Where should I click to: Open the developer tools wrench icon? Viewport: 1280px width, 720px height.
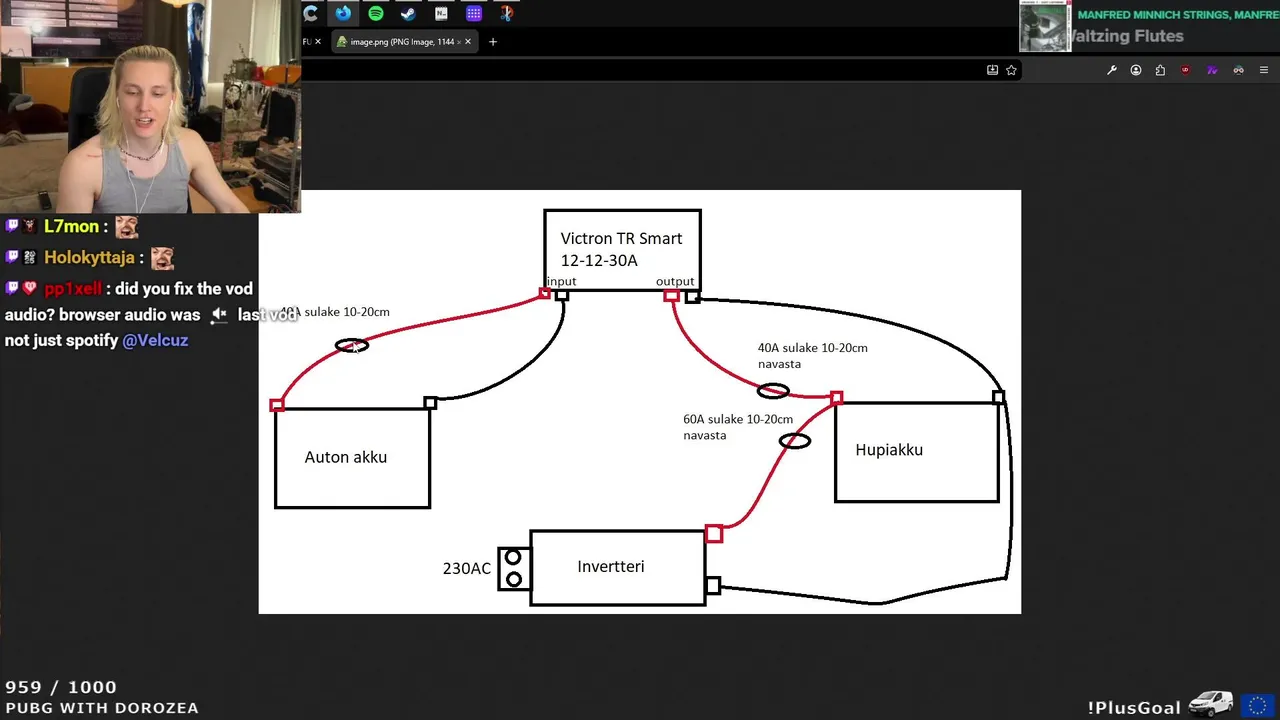pos(1111,70)
